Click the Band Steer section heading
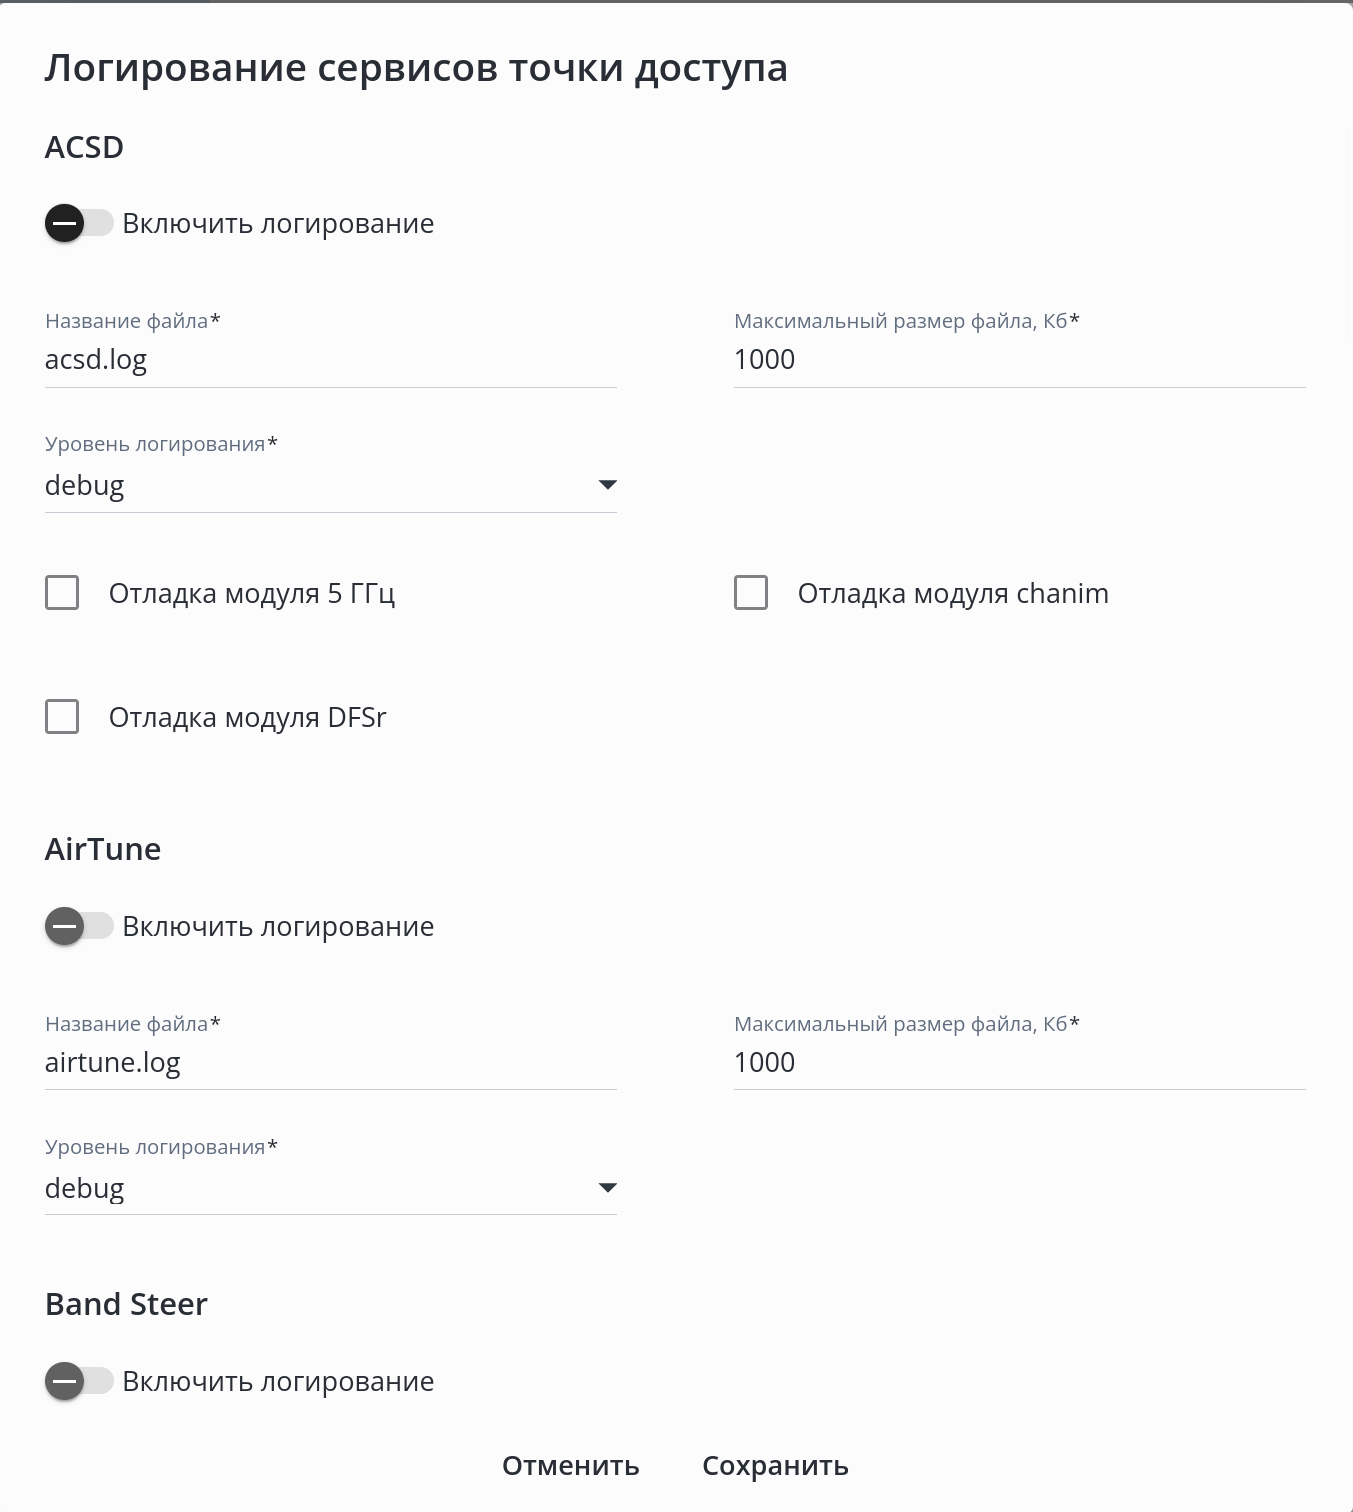 coord(126,1304)
